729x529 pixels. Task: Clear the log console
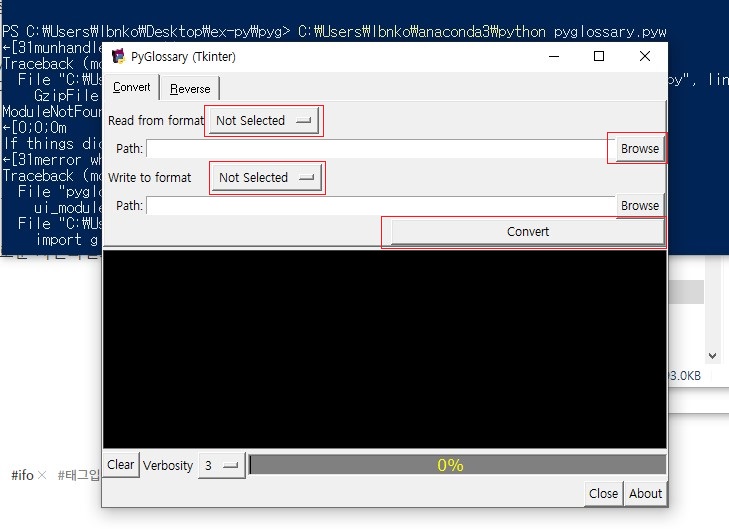click(120, 464)
